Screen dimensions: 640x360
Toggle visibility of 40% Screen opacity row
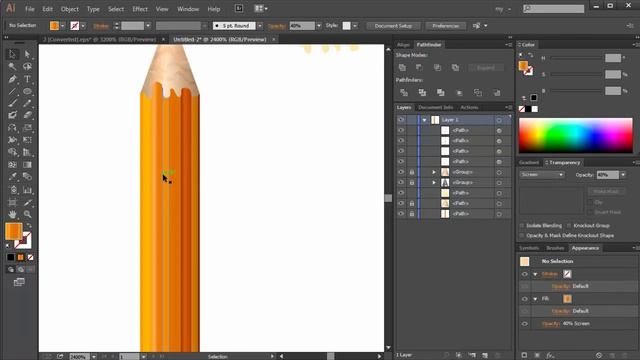pos(524,324)
